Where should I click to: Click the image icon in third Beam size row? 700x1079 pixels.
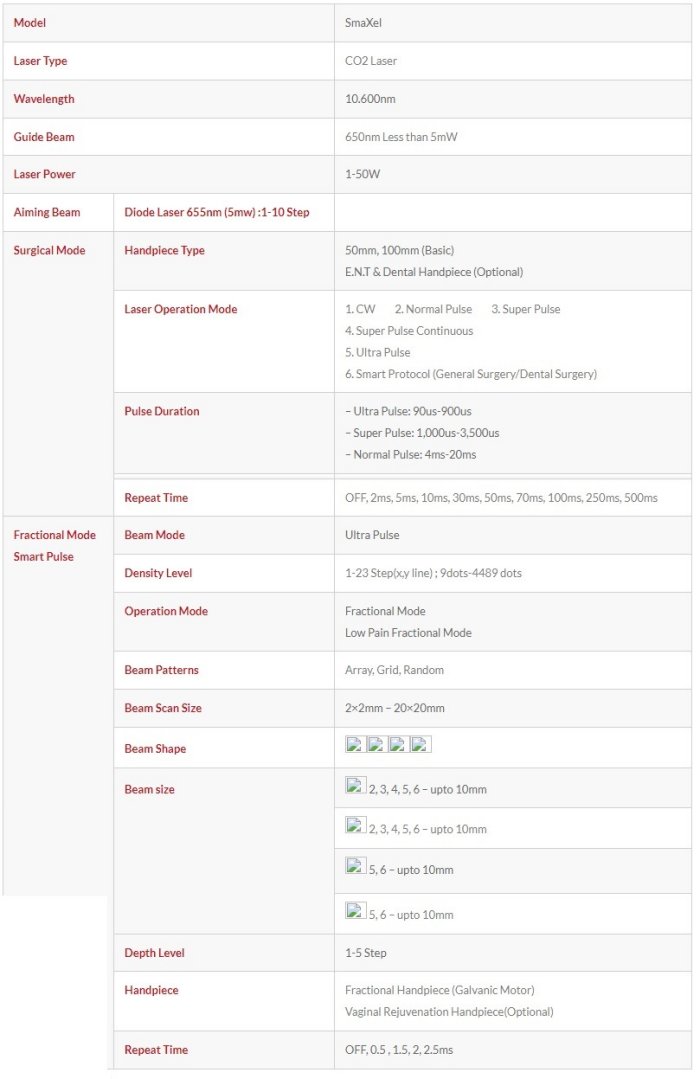click(x=355, y=866)
